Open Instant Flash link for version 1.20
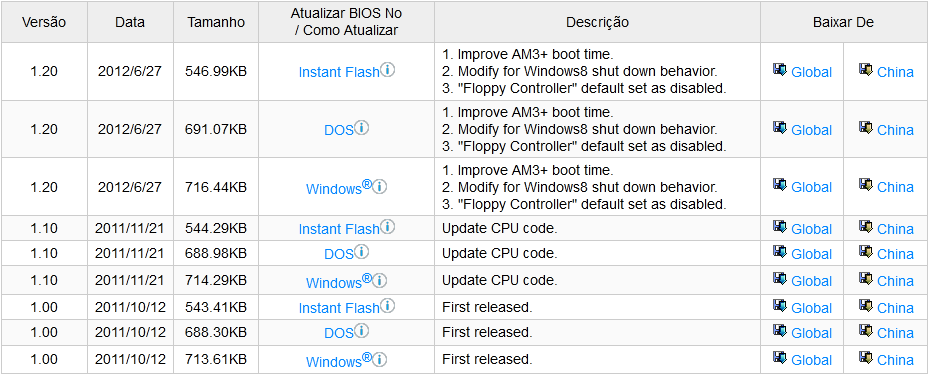The width and height of the screenshot is (929, 377). click(339, 72)
